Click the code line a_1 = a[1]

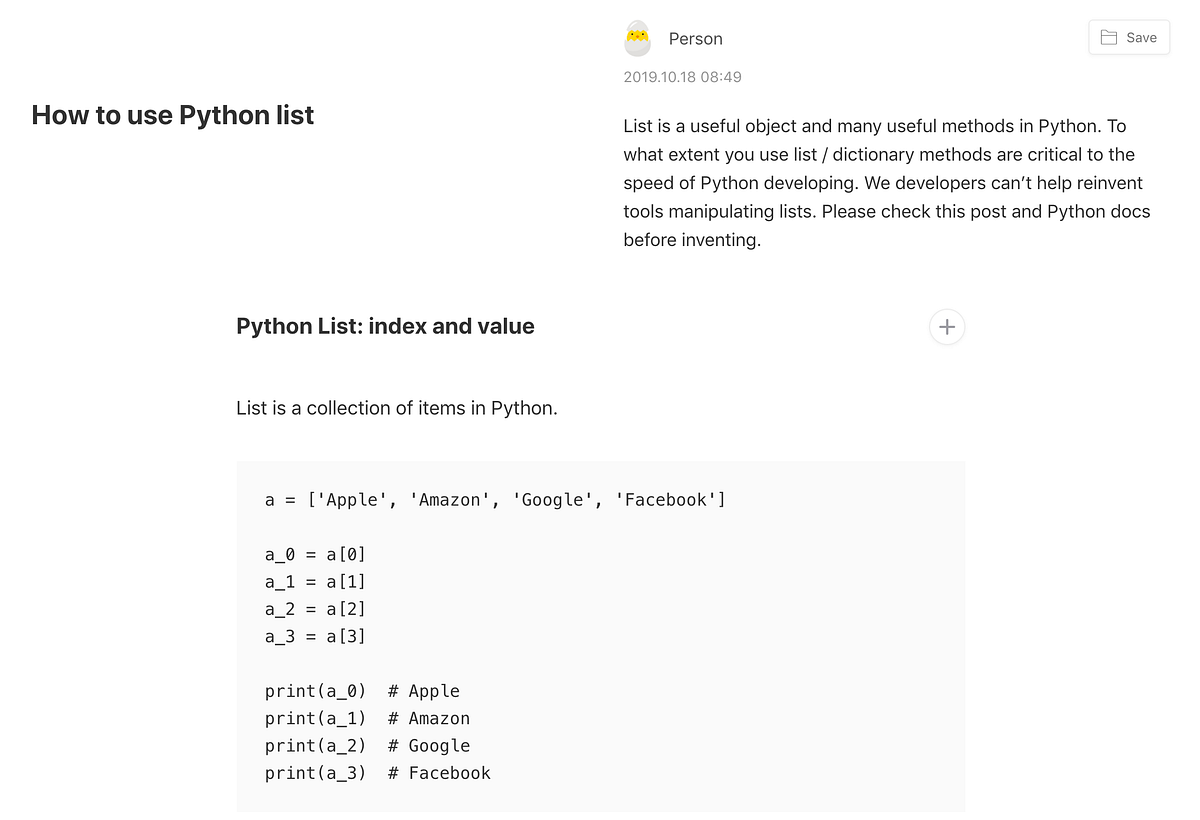[315, 581]
